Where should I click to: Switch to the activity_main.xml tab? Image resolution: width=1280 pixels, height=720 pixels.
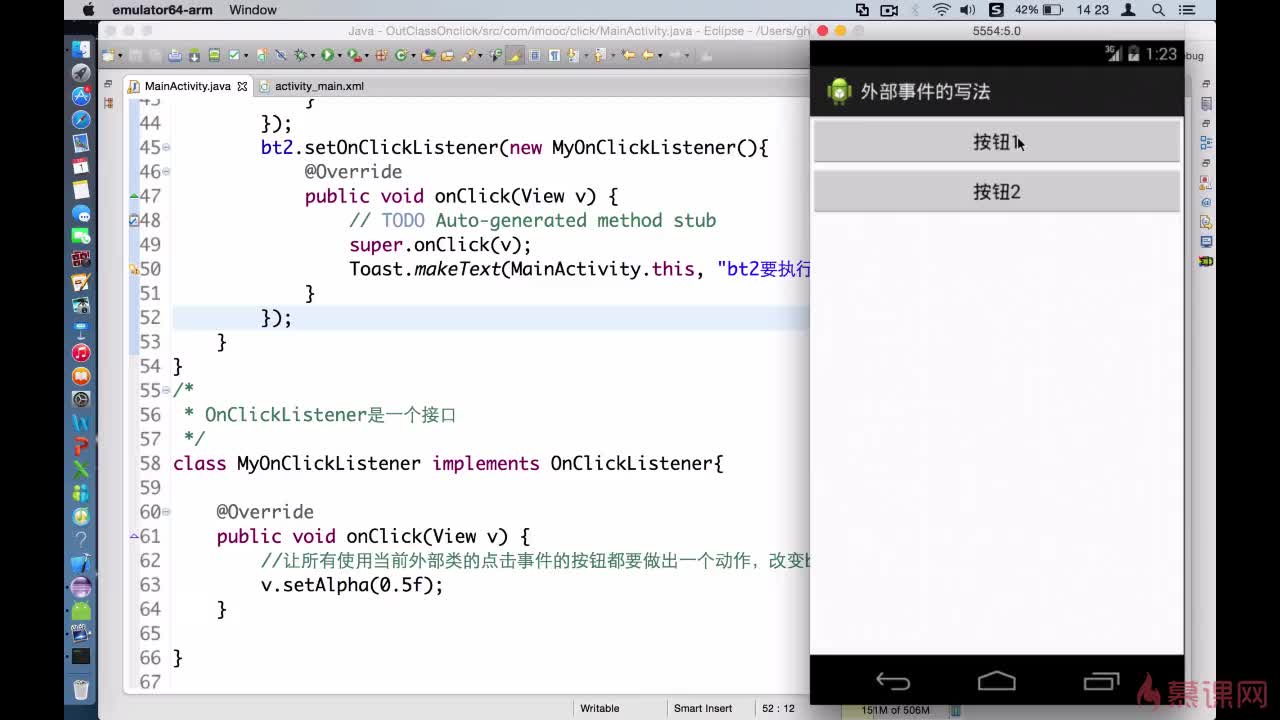pos(311,86)
